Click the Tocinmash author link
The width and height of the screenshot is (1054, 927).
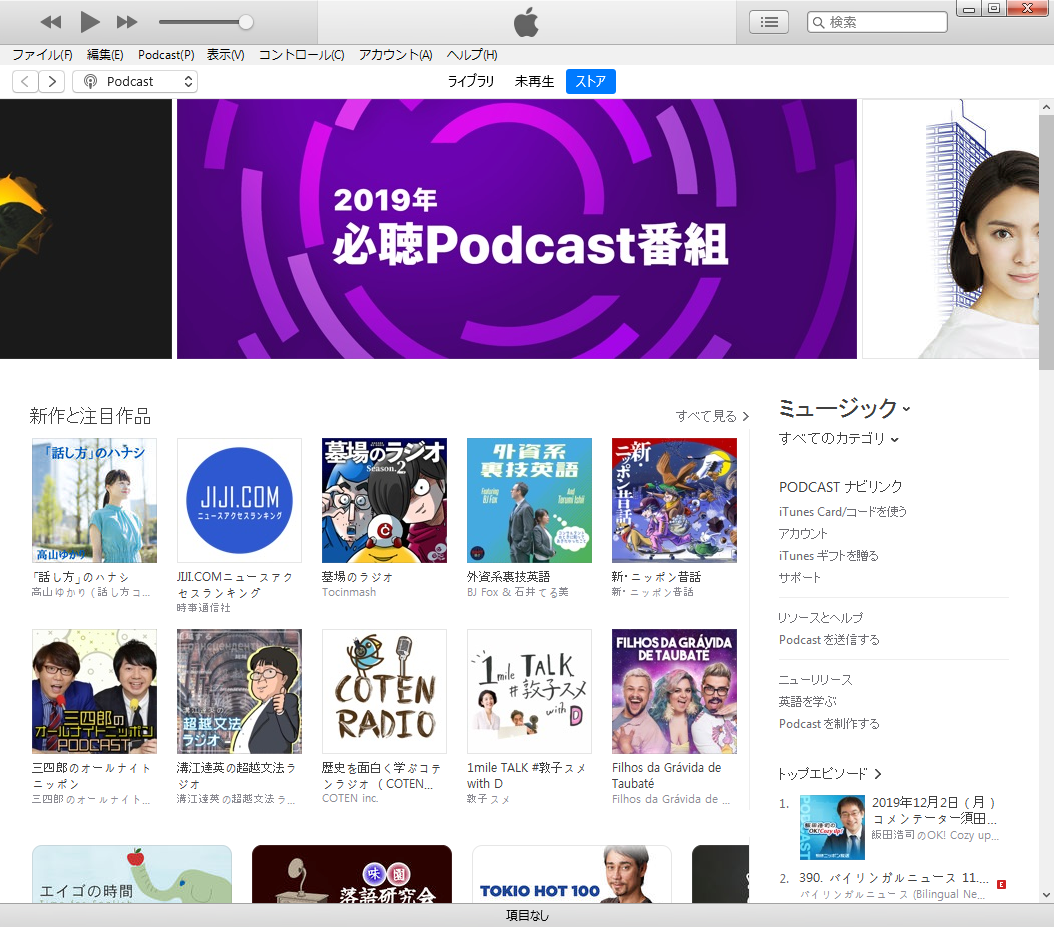click(x=349, y=592)
